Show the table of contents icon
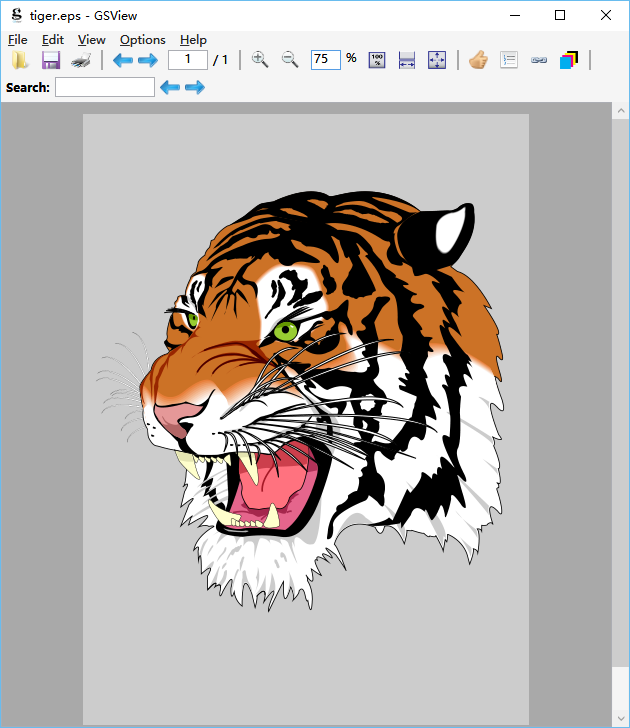This screenshot has width=630, height=728. tap(509, 60)
